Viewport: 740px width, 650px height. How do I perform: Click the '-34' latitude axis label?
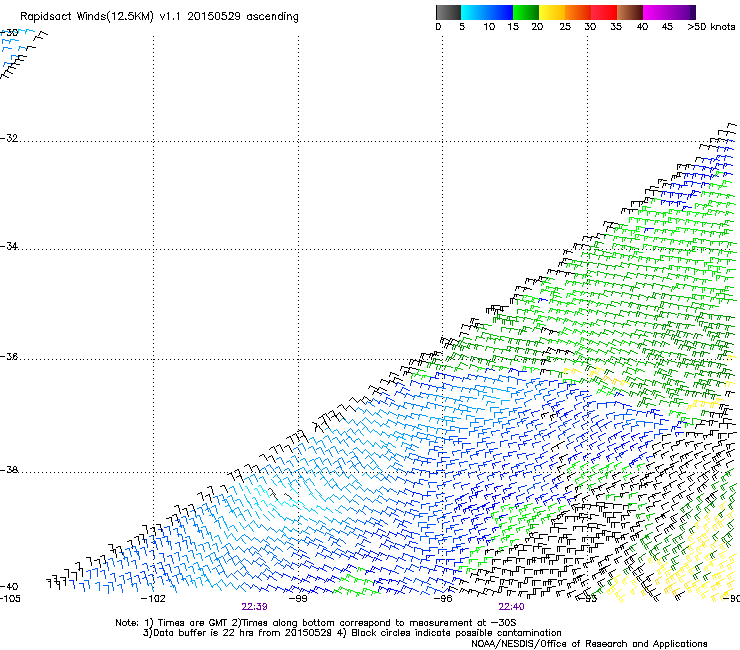click(9, 246)
